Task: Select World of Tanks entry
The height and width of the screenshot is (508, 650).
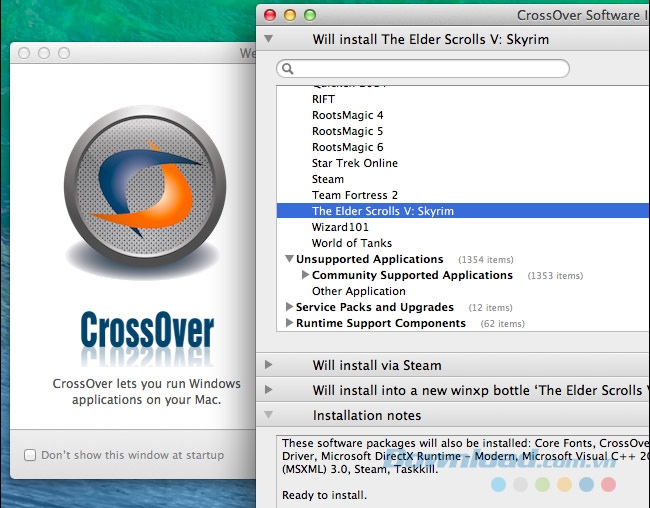Action: click(x=352, y=243)
